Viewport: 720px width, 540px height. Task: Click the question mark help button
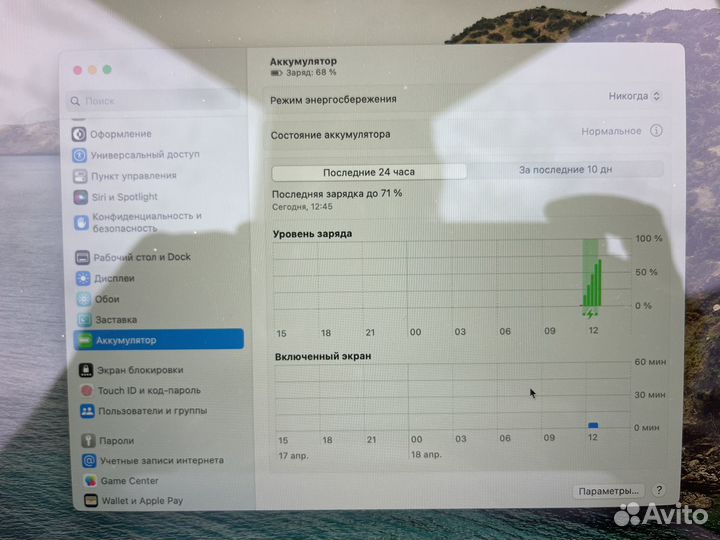click(x=659, y=490)
